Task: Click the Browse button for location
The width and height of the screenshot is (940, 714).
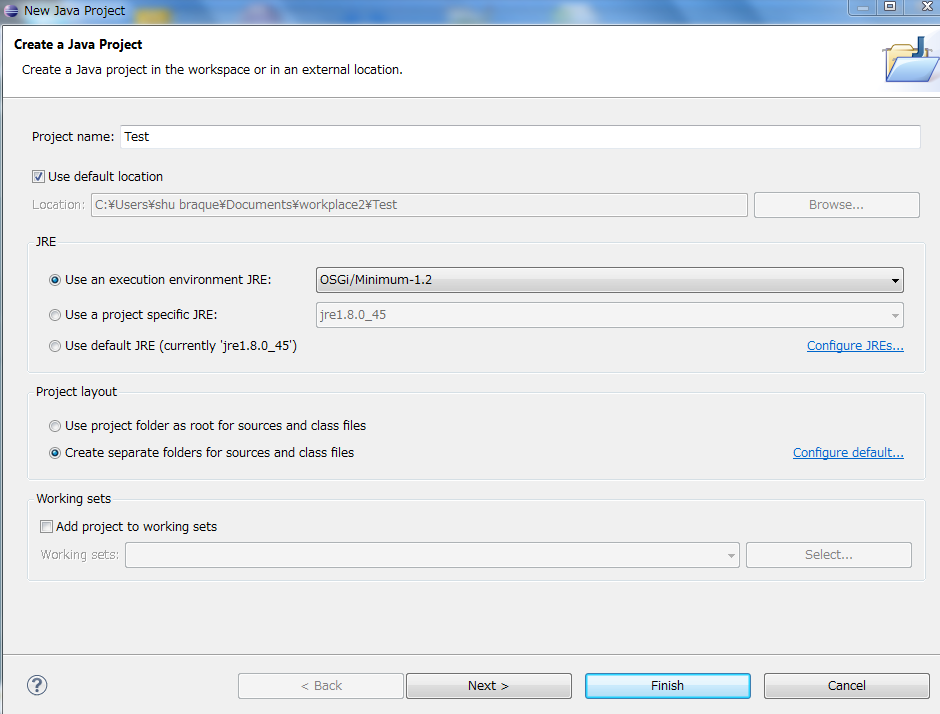Action: 836,204
